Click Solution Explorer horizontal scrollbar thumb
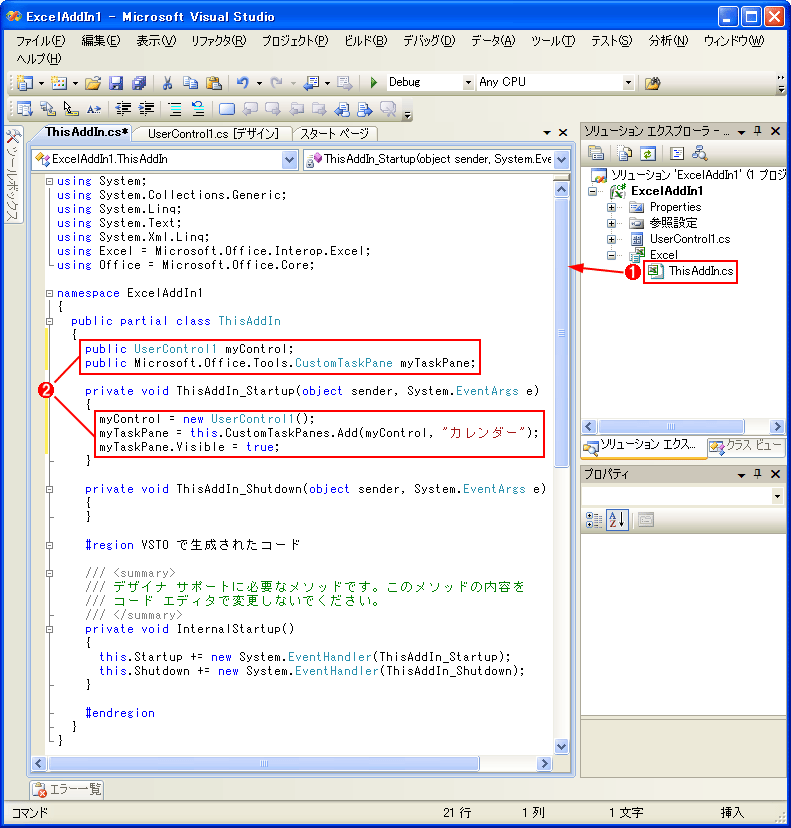 [x=671, y=426]
